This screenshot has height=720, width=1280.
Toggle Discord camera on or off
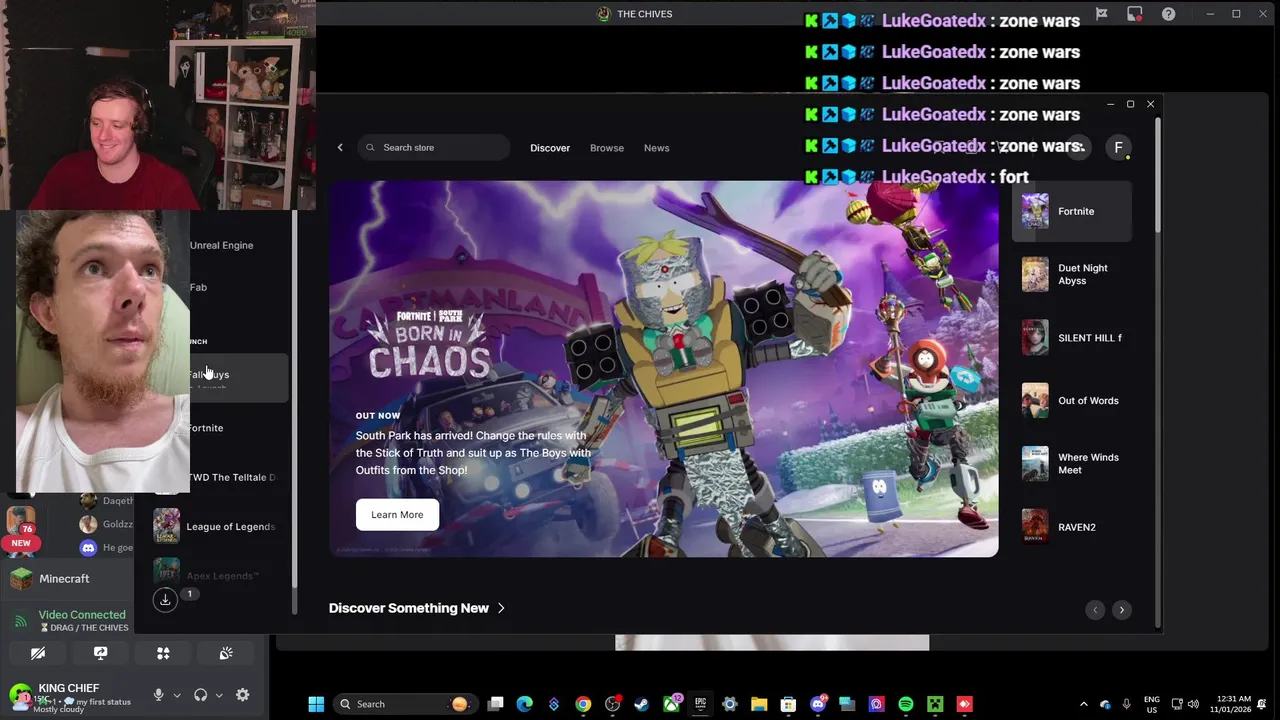37,654
